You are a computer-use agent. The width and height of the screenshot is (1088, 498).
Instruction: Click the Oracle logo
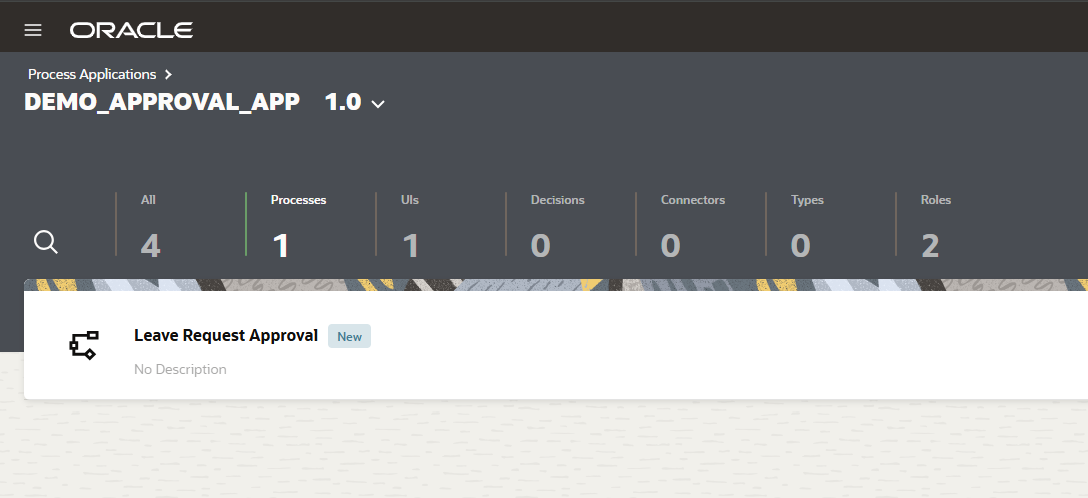point(131,30)
